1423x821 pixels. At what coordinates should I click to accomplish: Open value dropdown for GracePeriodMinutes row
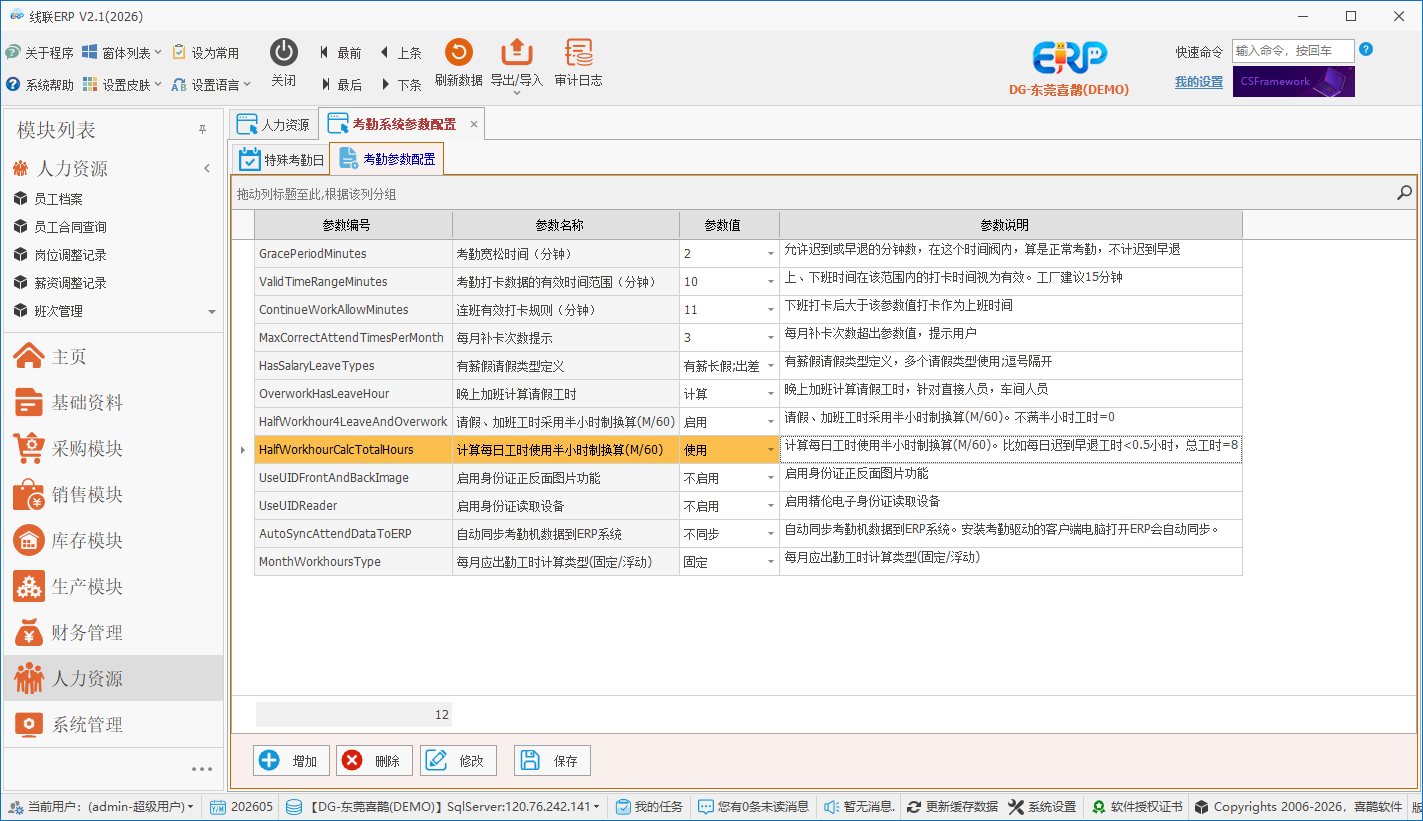click(x=770, y=254)
